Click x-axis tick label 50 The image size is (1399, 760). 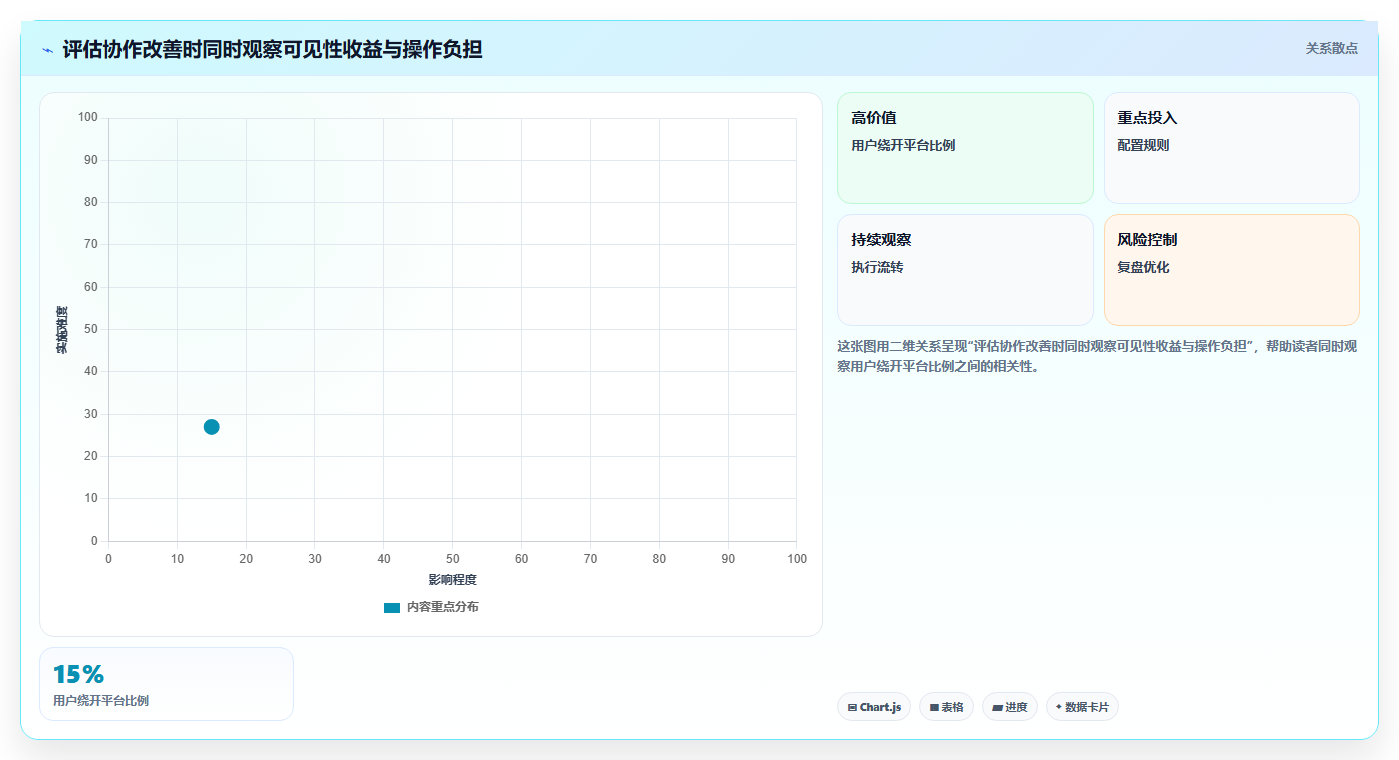453,559
